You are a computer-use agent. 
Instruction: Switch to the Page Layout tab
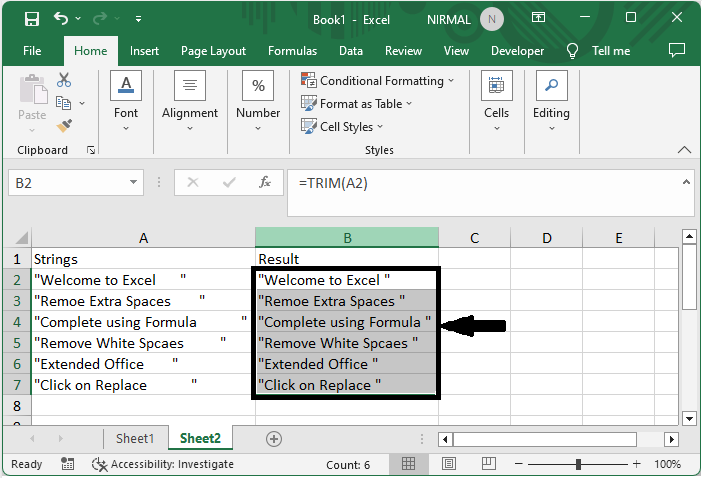point(214,51)
